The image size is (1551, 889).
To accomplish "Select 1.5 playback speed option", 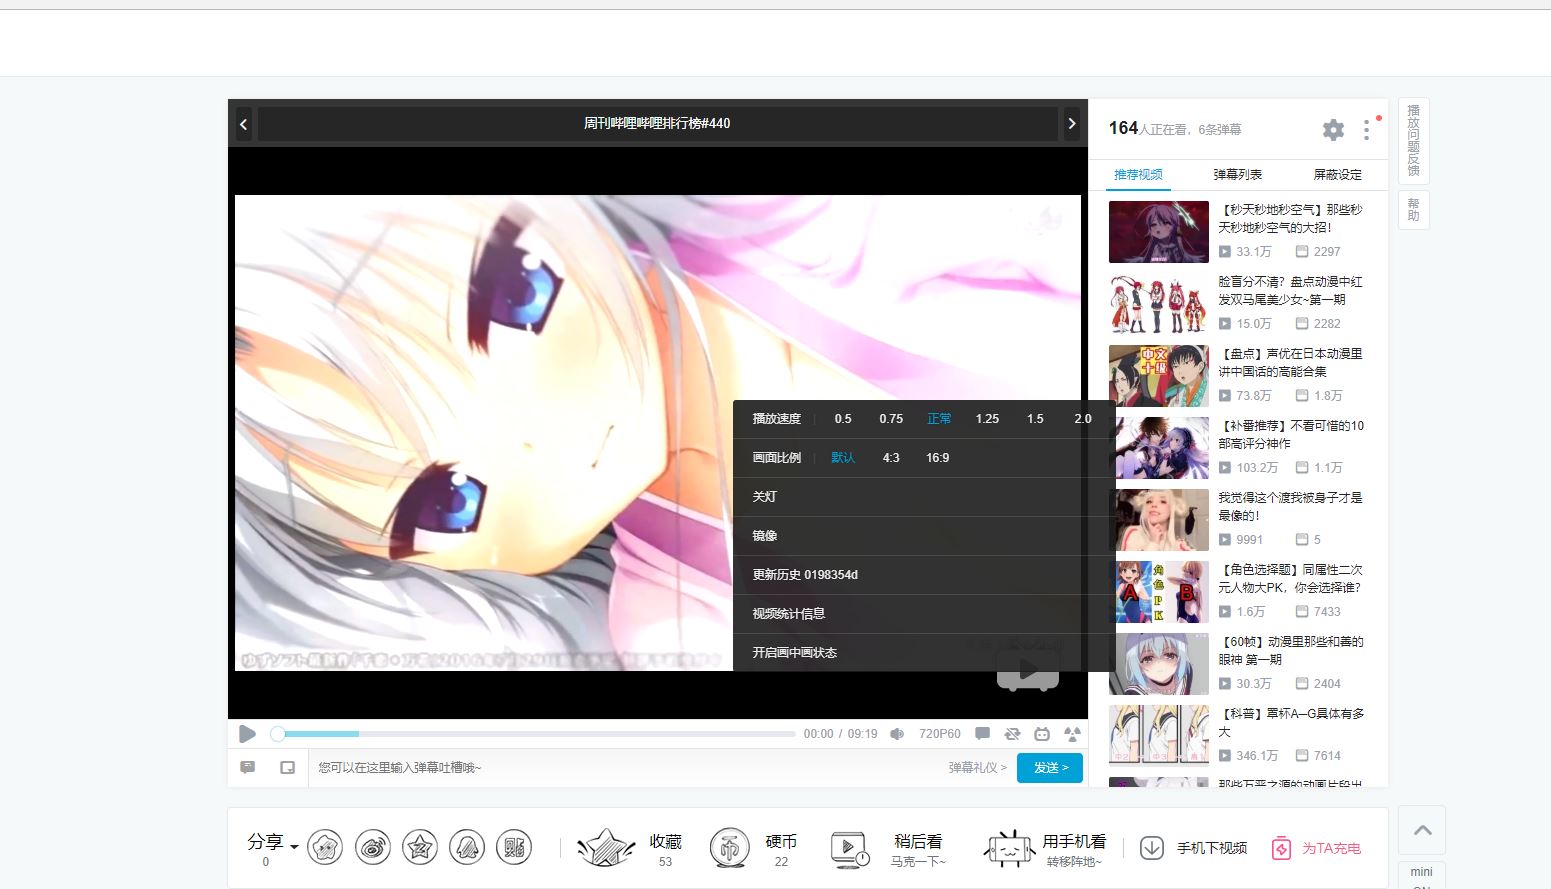I will [x=1035, y=419].
